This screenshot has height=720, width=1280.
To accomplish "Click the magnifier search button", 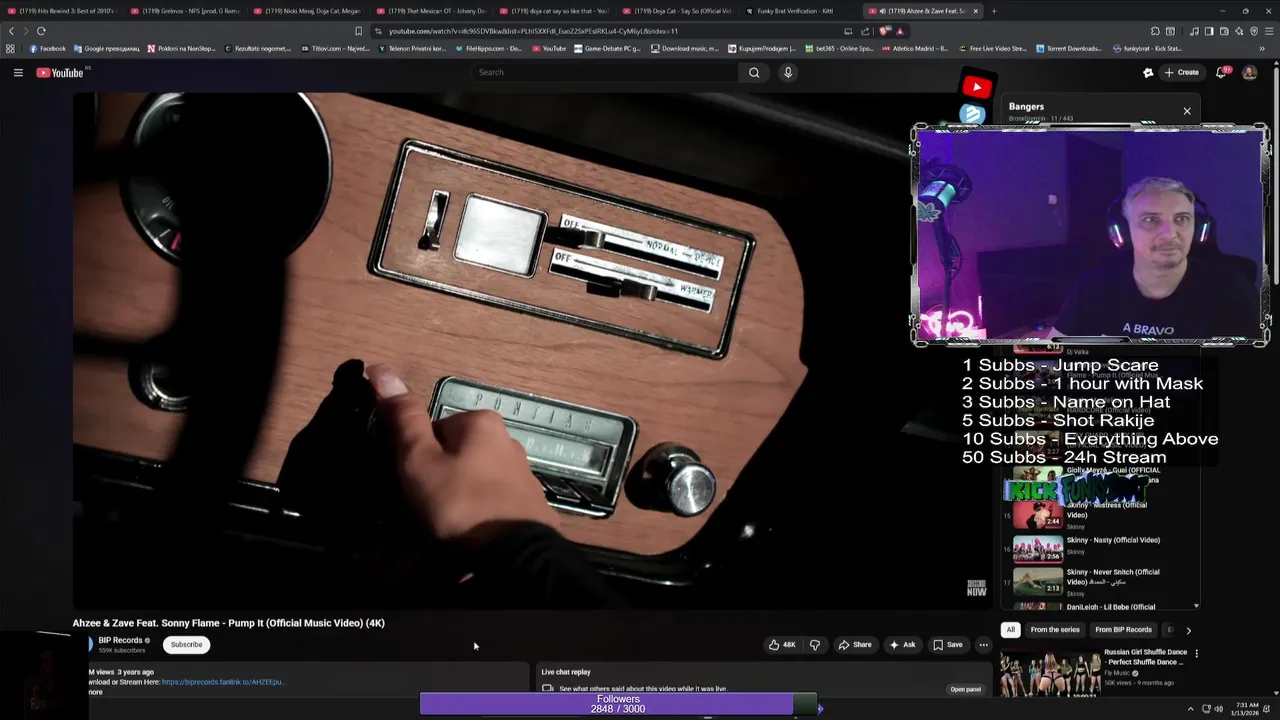I will (754, 72).
